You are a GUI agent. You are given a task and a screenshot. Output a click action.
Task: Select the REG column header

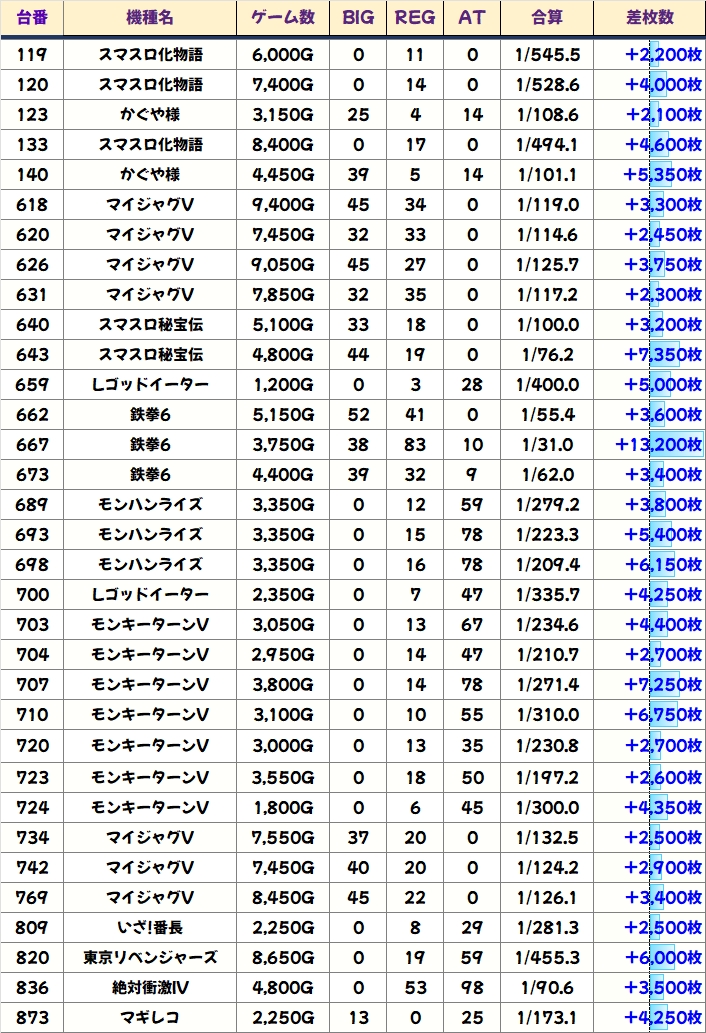(x=415, y=18)
